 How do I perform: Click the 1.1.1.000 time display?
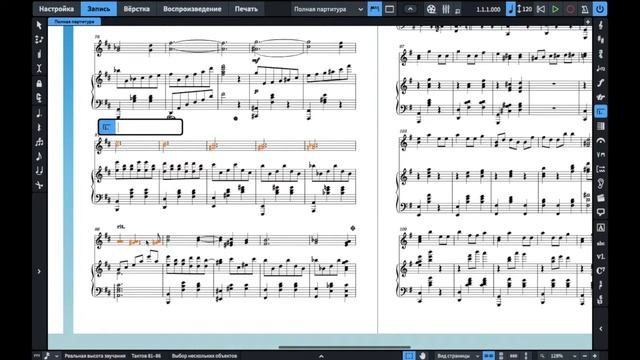point(488,9)
